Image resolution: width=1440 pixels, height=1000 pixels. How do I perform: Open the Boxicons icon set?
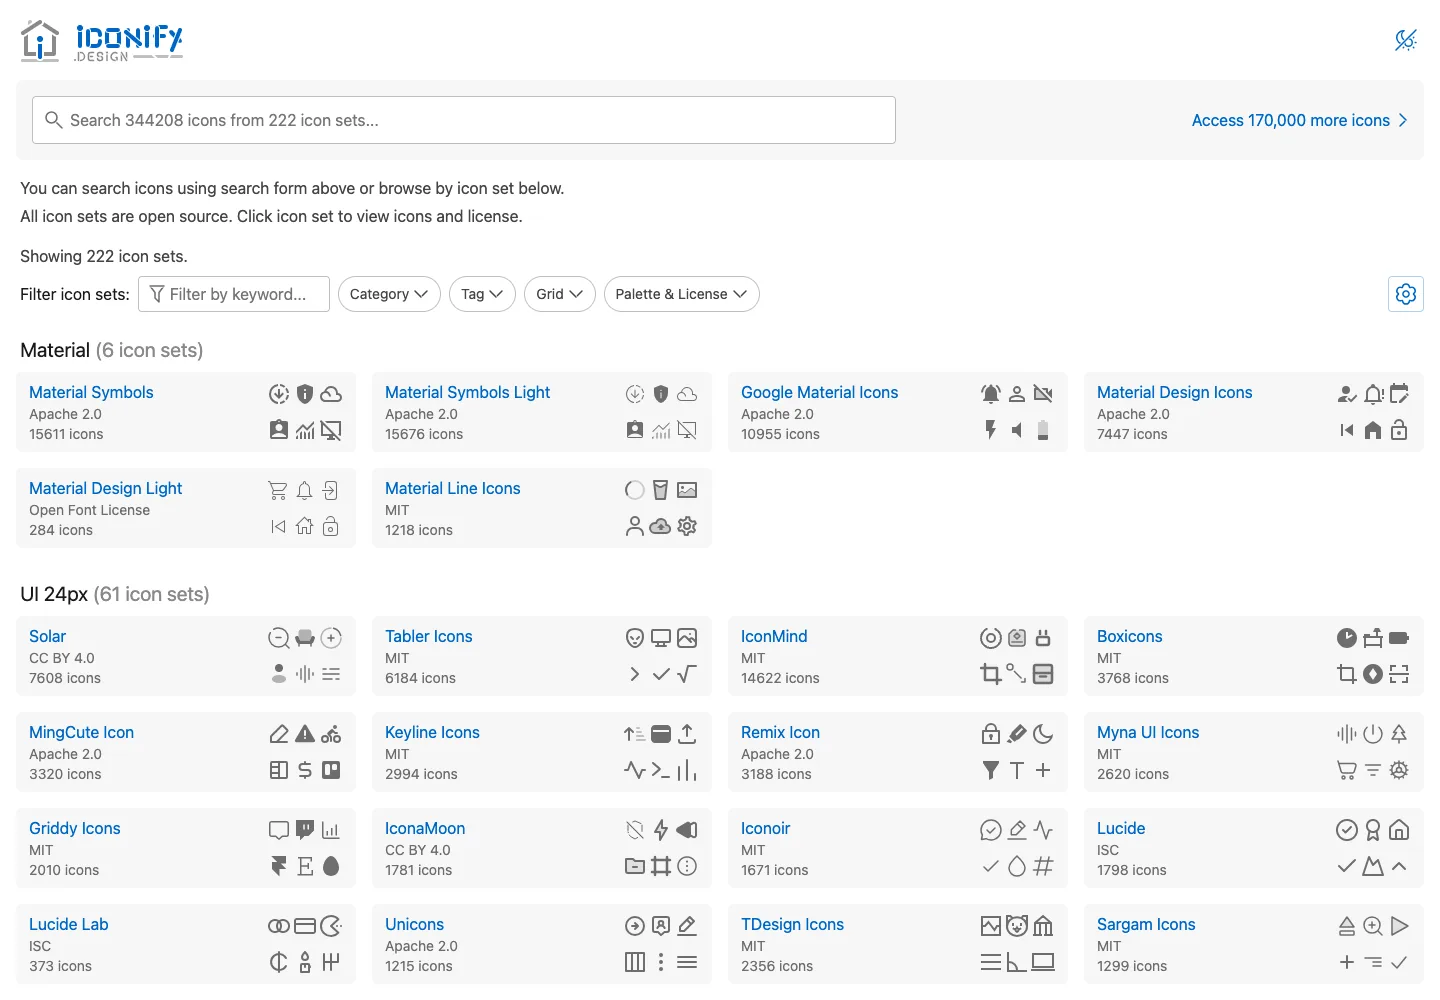point(1129,636)
